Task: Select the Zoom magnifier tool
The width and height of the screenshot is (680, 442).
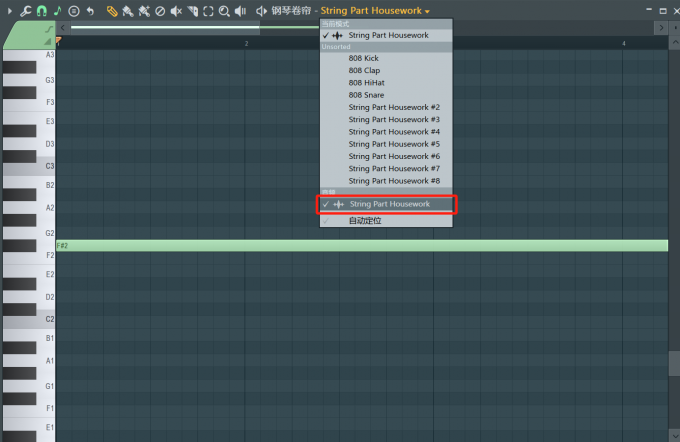Action: 224,11
